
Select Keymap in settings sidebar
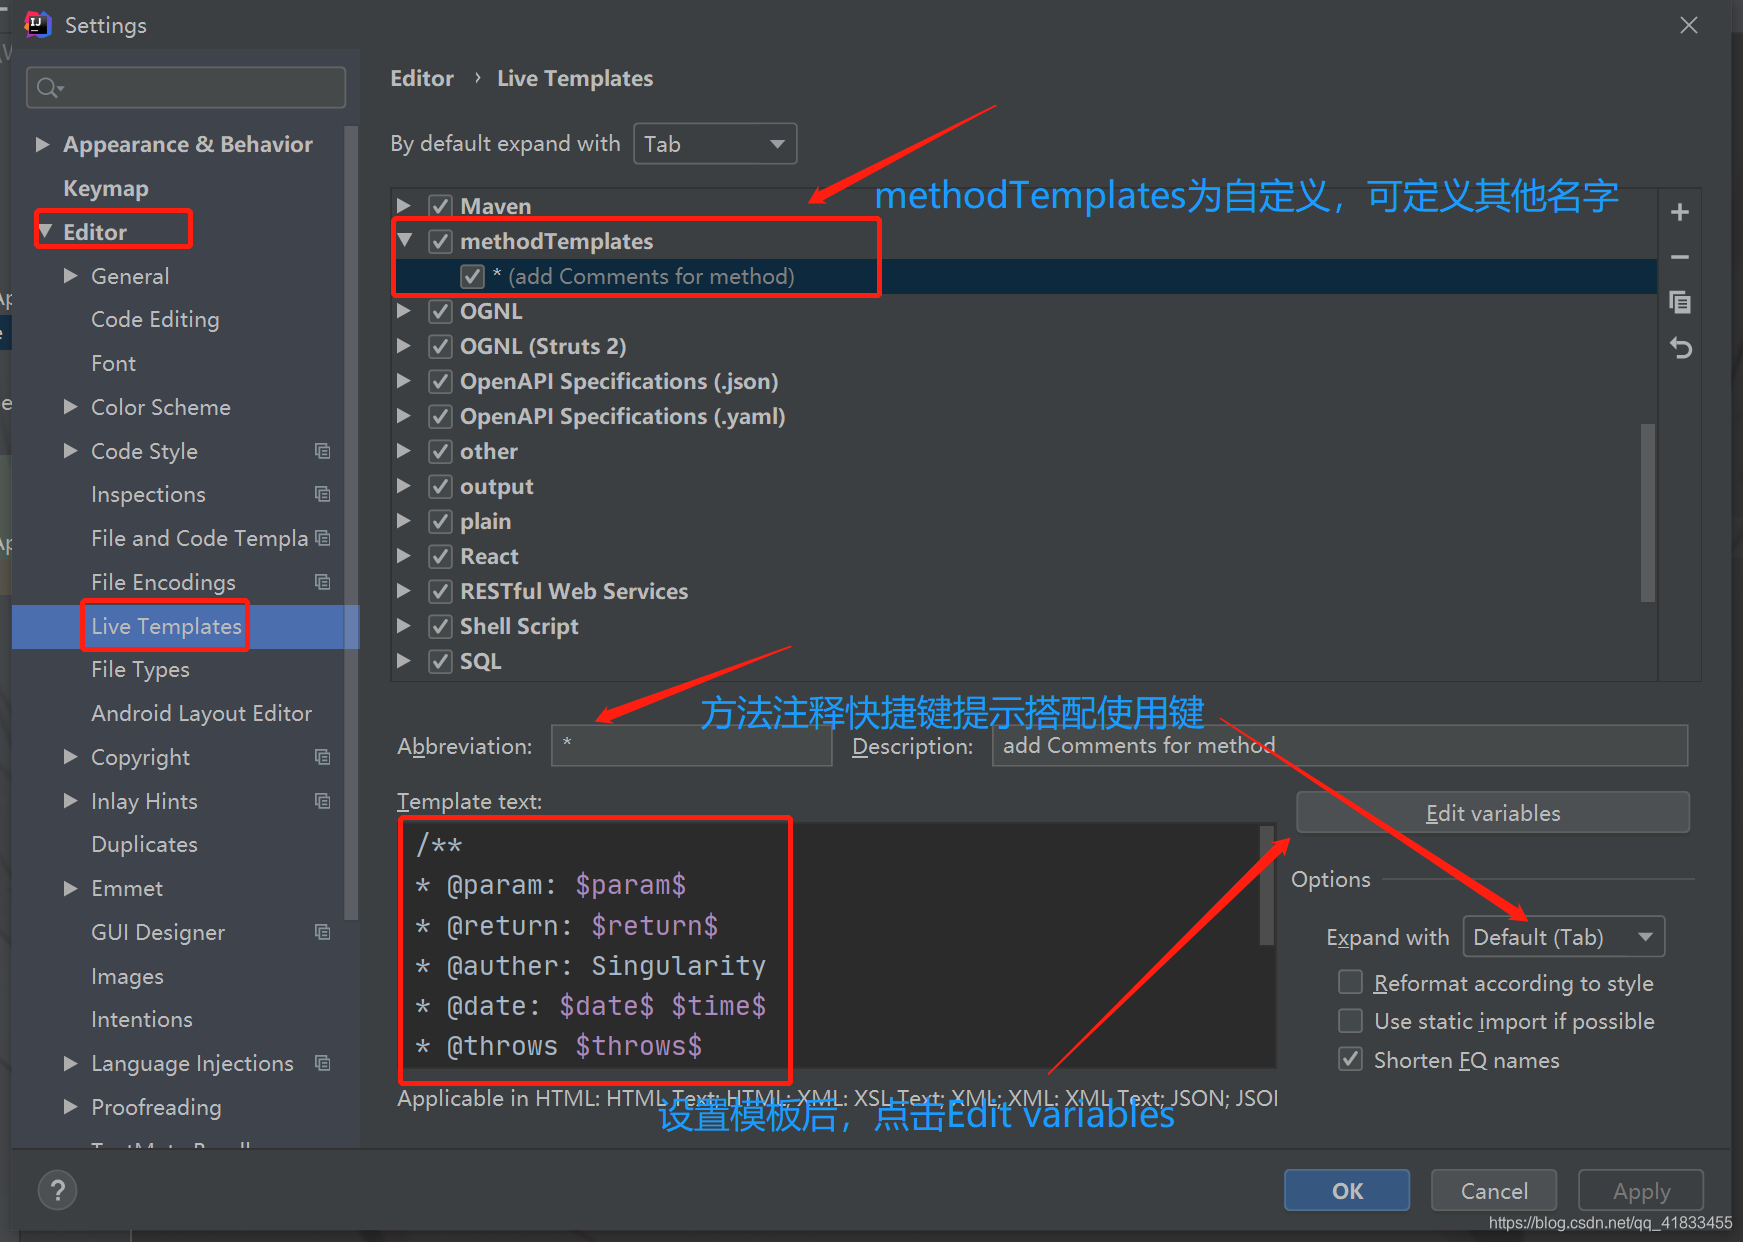pyautogui.click(x=106, y=188)
